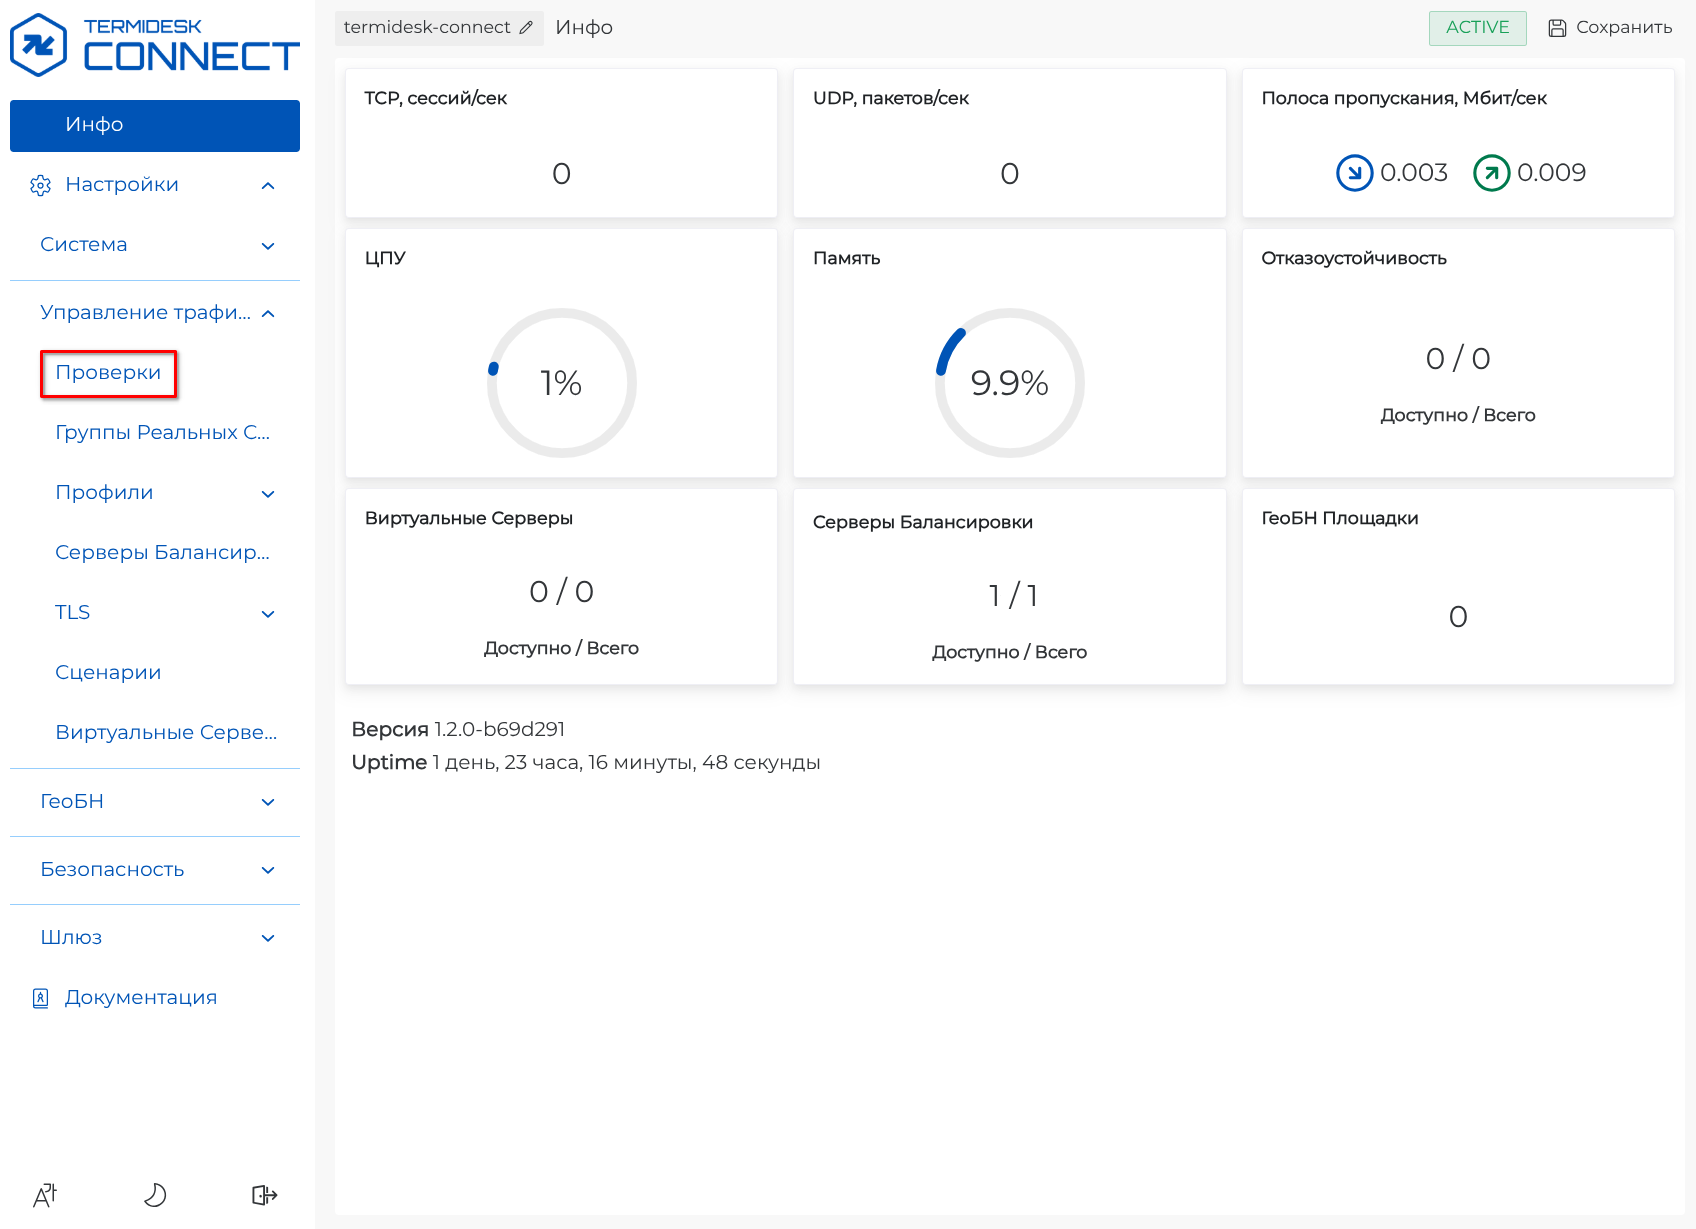Click the Серверы Балансировки 1 / 1 value
Screen dimensions: 1696x1229
(x=1013, y=596)
